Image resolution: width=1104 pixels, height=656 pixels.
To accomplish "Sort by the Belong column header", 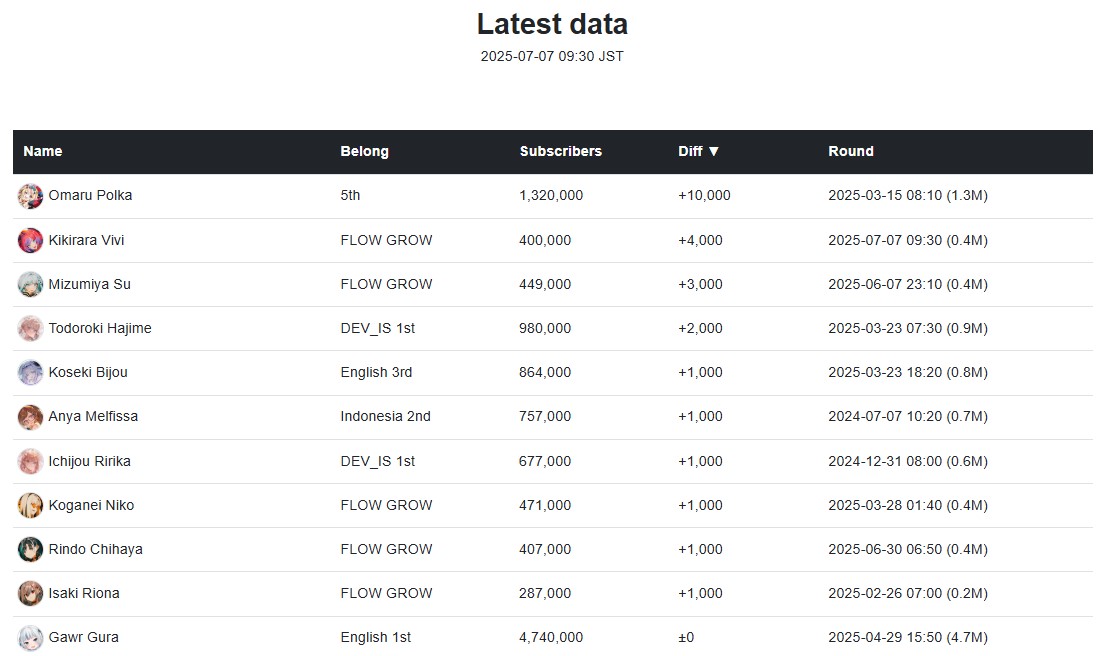I will point(364,151).
